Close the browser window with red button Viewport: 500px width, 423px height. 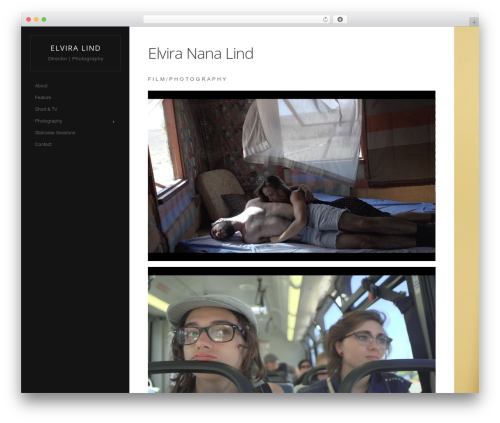pyautogui.click(x=29, y=20)
